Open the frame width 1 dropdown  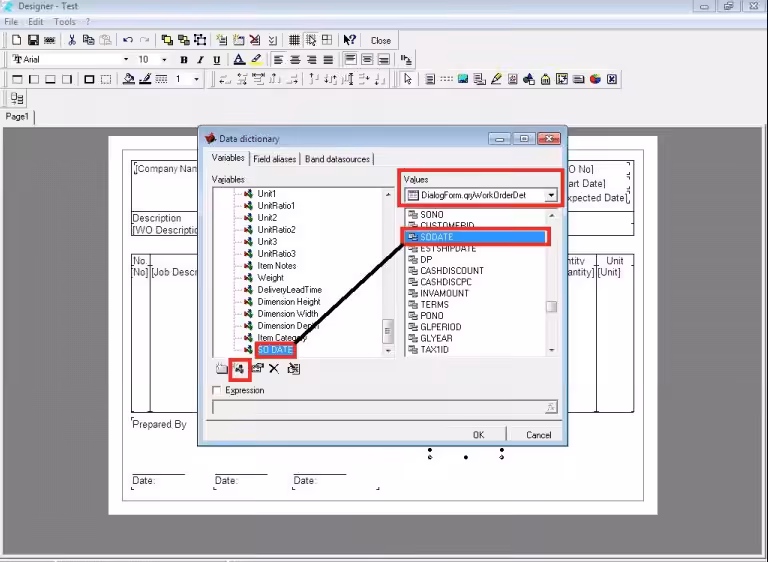(x=196, y=79)
